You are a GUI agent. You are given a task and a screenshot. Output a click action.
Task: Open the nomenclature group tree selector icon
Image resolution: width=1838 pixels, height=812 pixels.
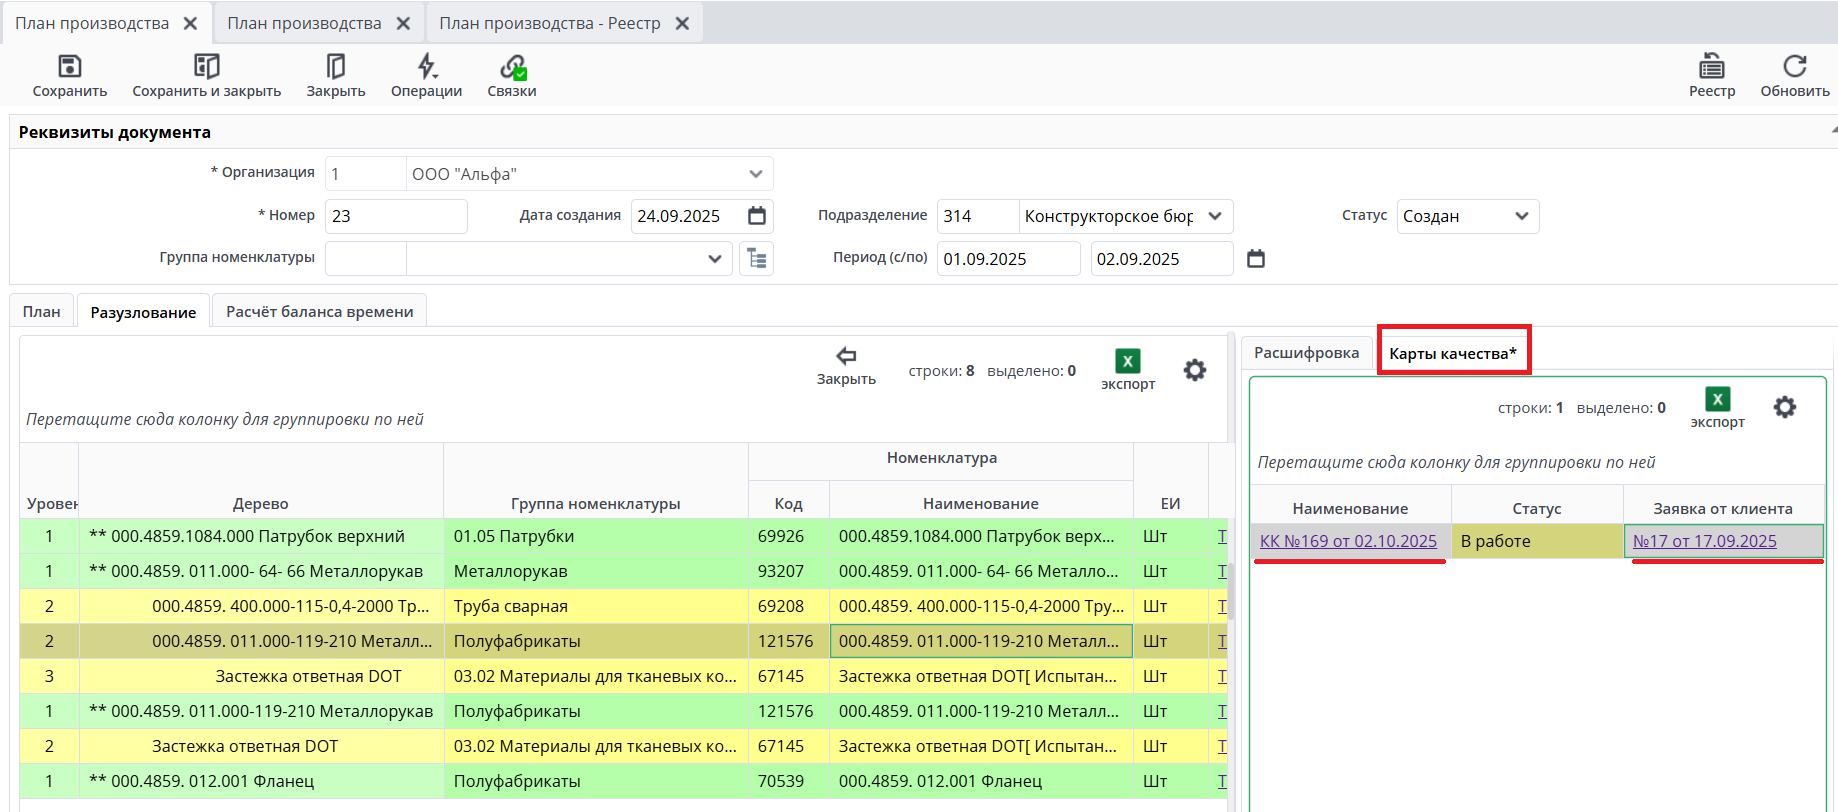tap(757, 259)
